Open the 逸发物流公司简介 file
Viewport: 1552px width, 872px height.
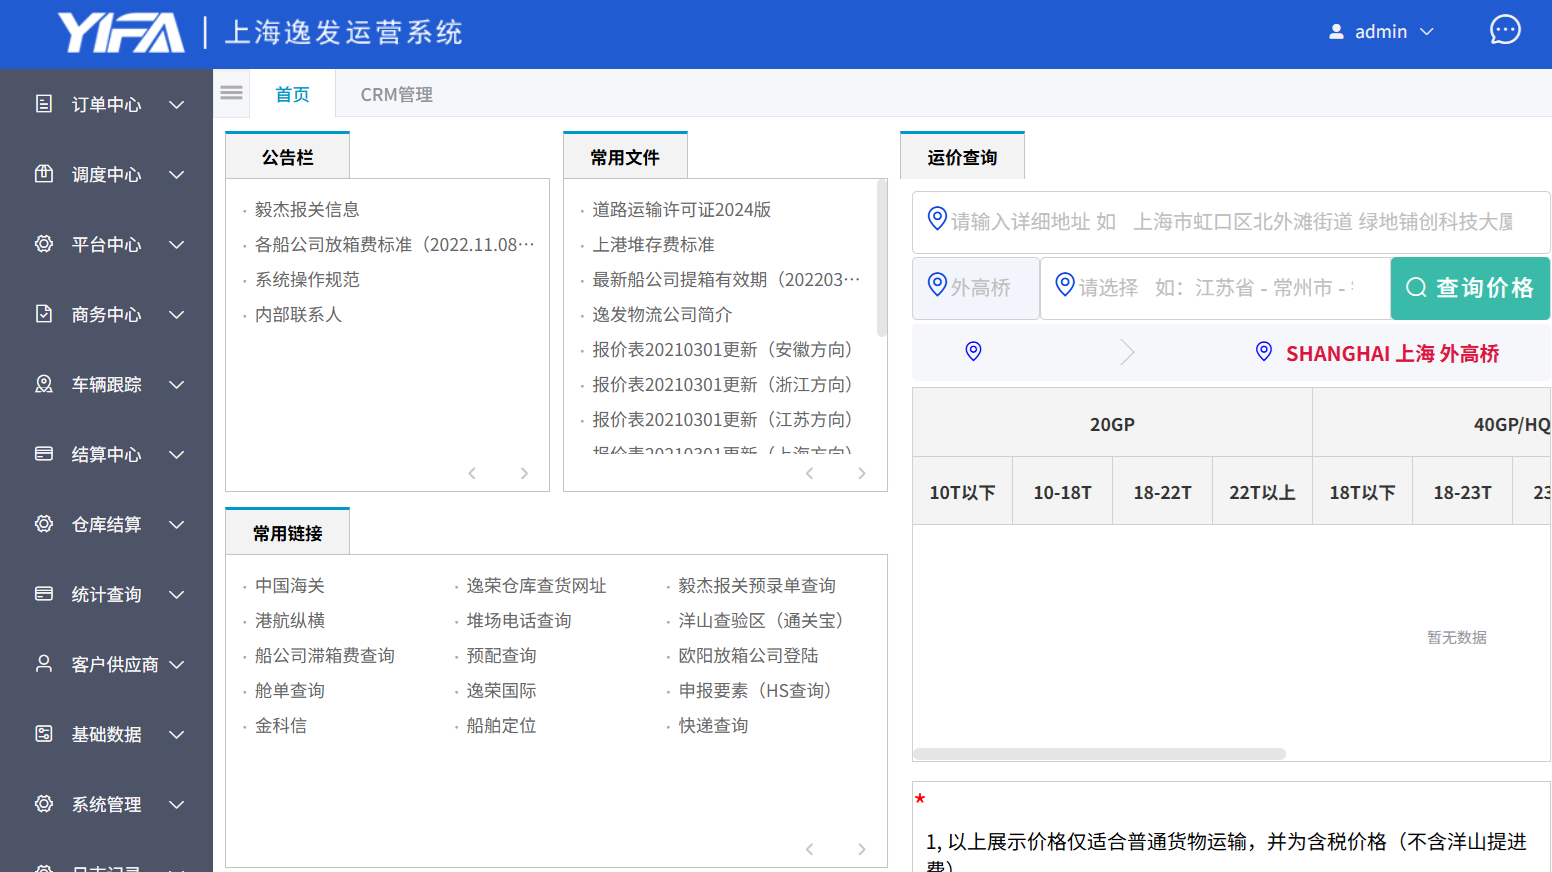click(x=662, y=314)
